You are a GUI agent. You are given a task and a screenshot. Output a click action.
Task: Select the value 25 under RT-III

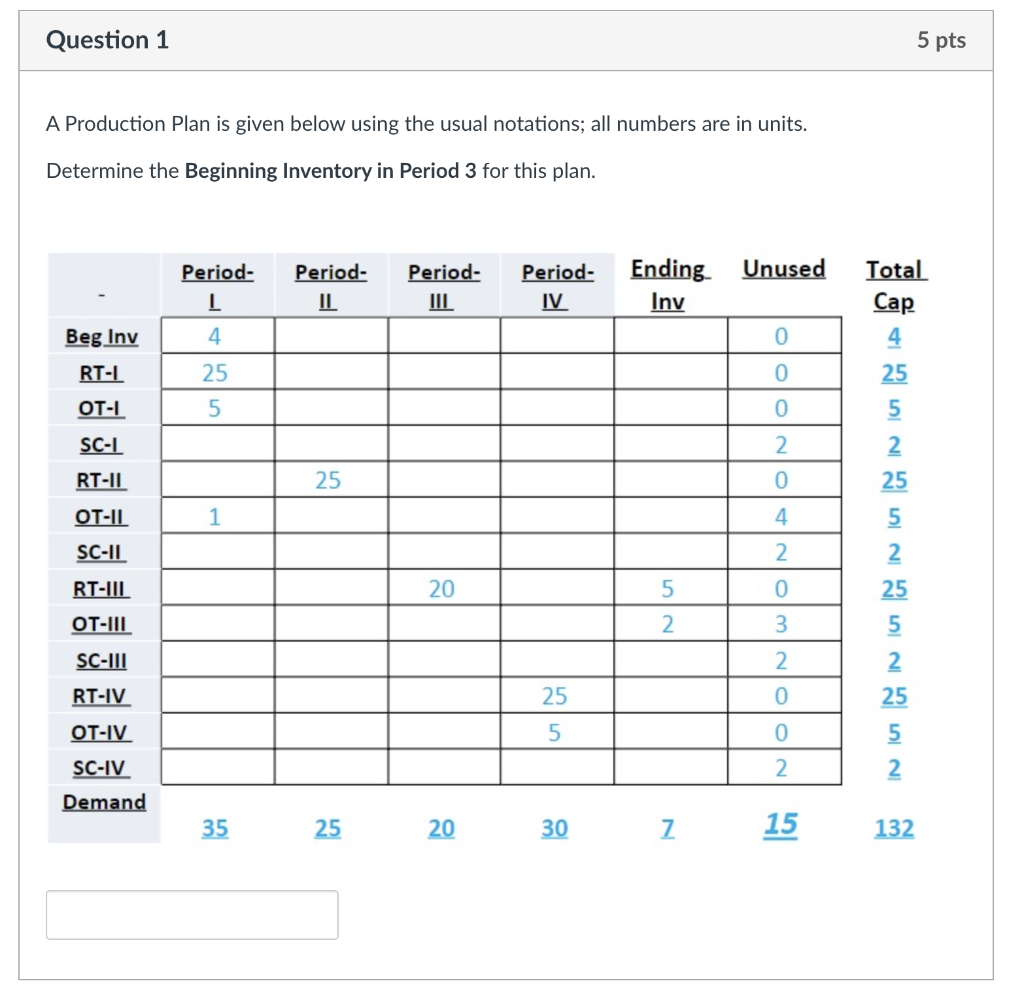click(x=894, y=589)
